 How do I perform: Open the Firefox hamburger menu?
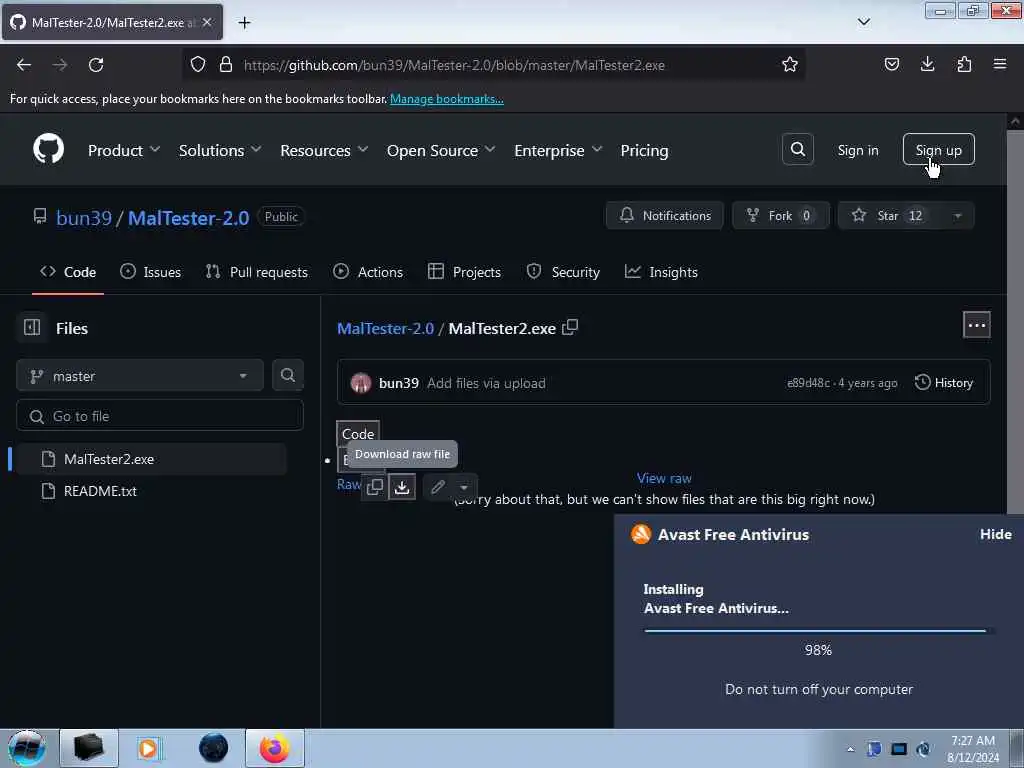coord(999,64)
